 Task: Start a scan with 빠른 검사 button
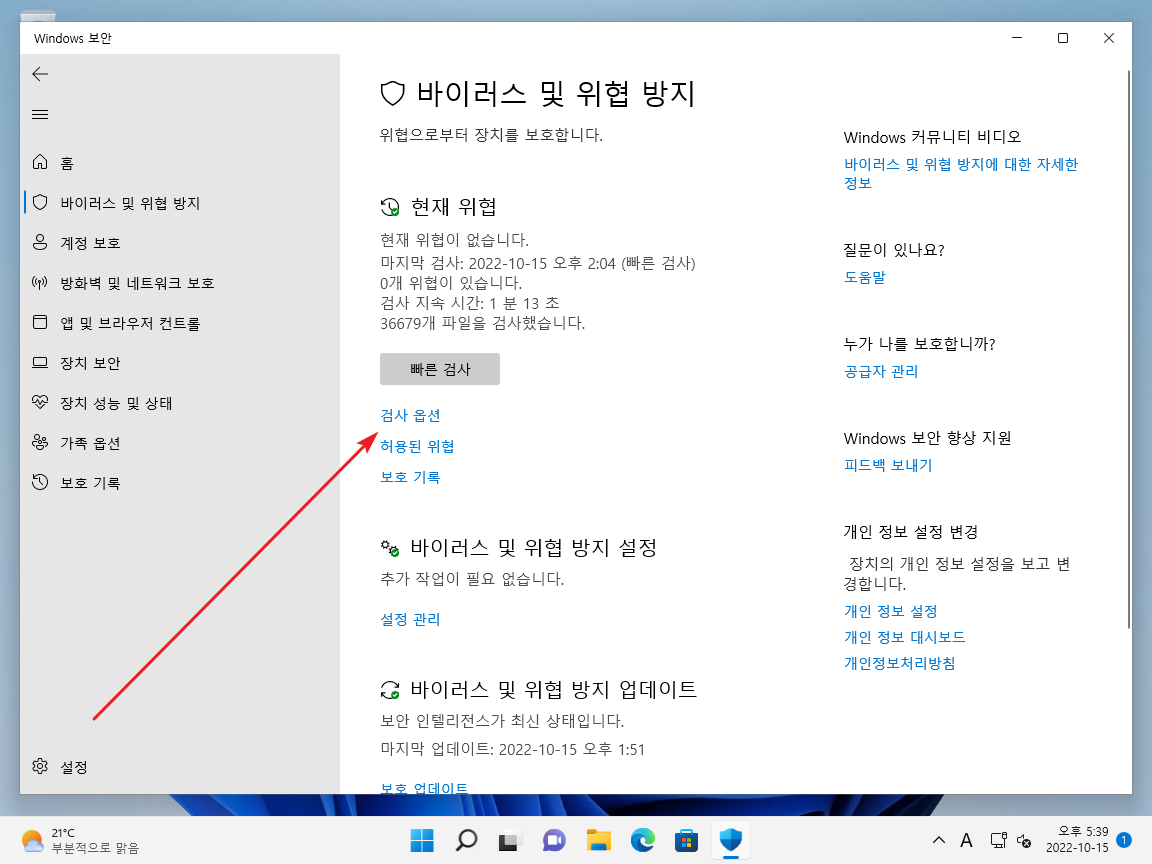(440, 369)
